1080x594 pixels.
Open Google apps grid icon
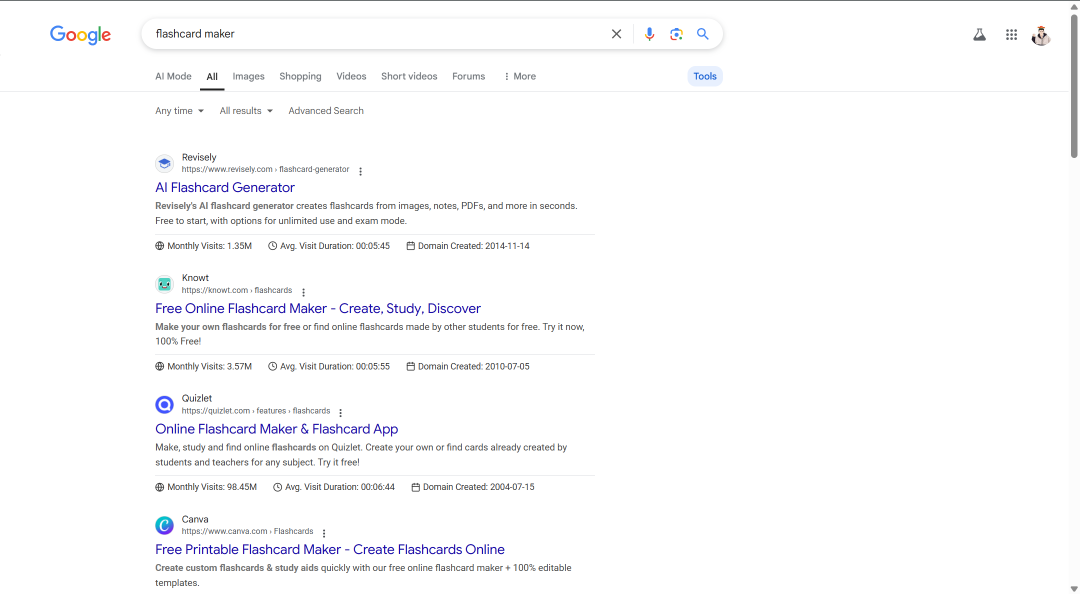(1011, 34)
